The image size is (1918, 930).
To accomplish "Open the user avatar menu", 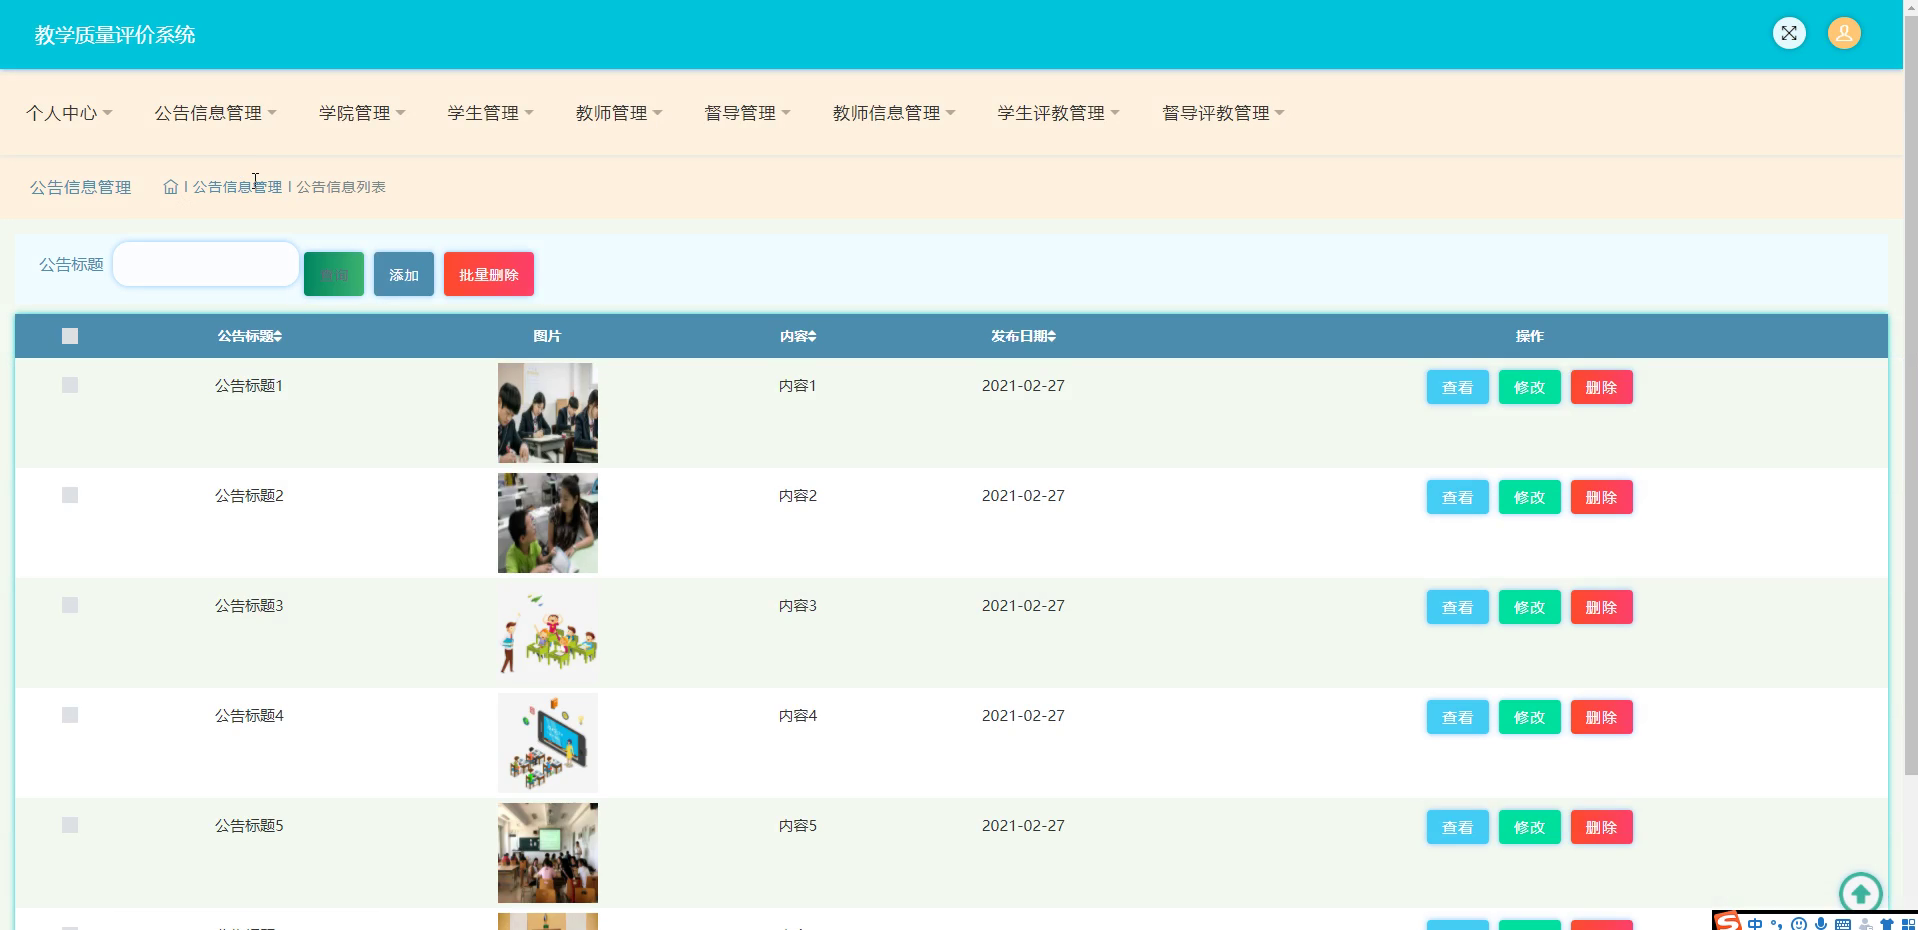I will pyautogui.click(x=1844, y=33).
